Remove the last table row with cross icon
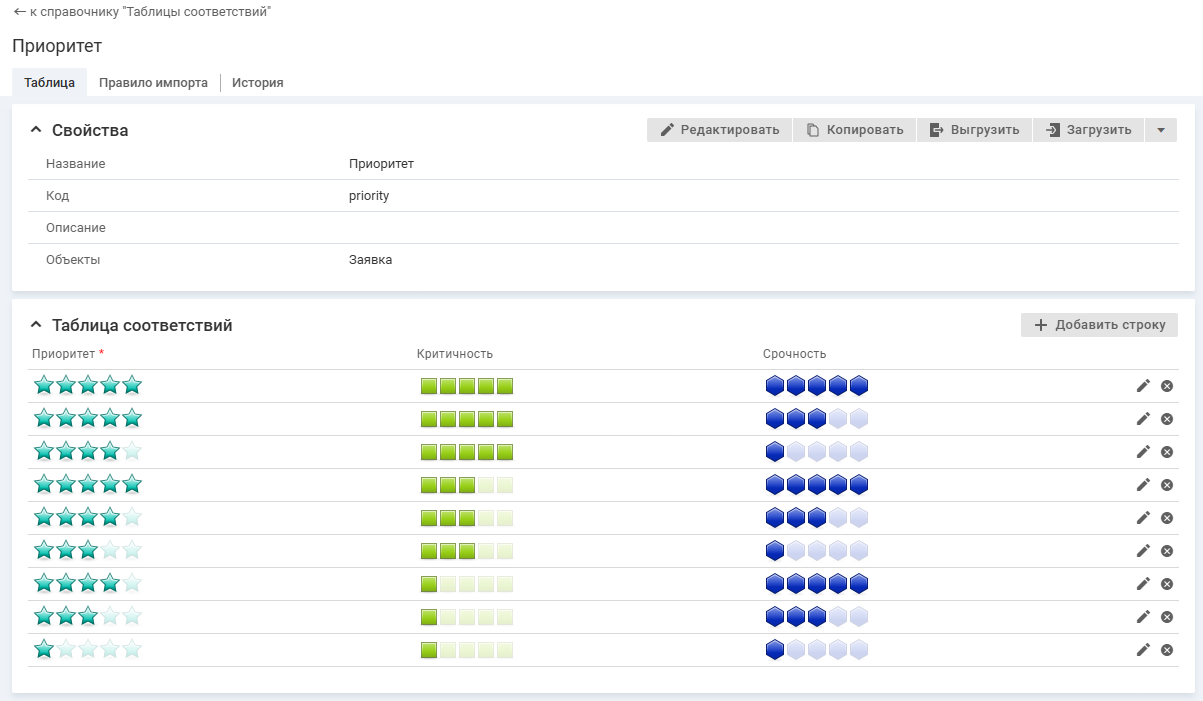1203x701 pixels. pyautogui.click(x=1166, y=650)
